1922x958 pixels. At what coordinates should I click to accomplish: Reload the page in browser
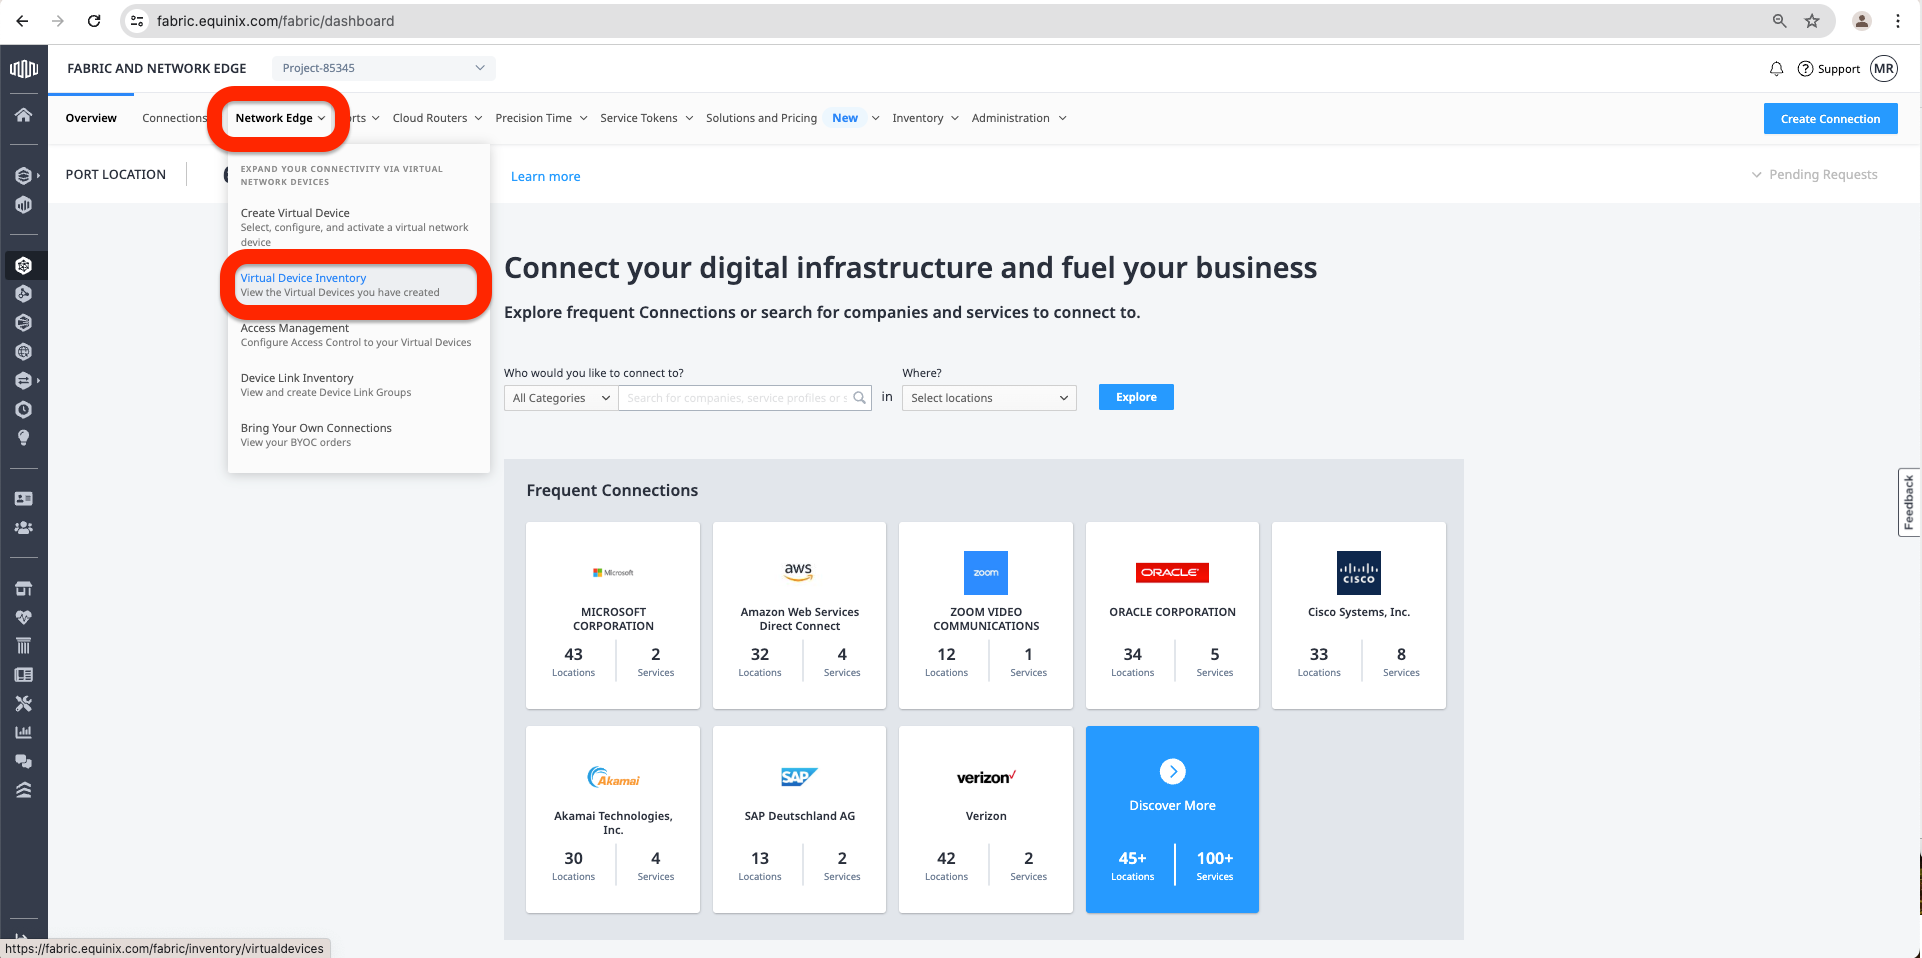coord(94,21)
